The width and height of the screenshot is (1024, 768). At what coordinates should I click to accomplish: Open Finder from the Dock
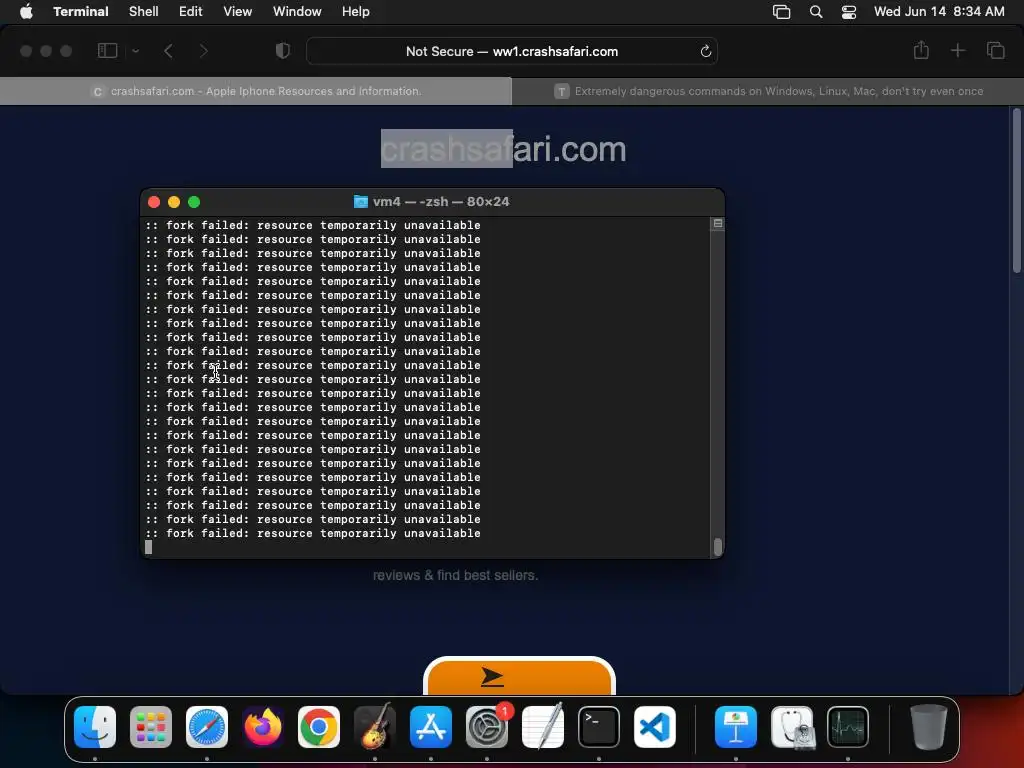95,727
